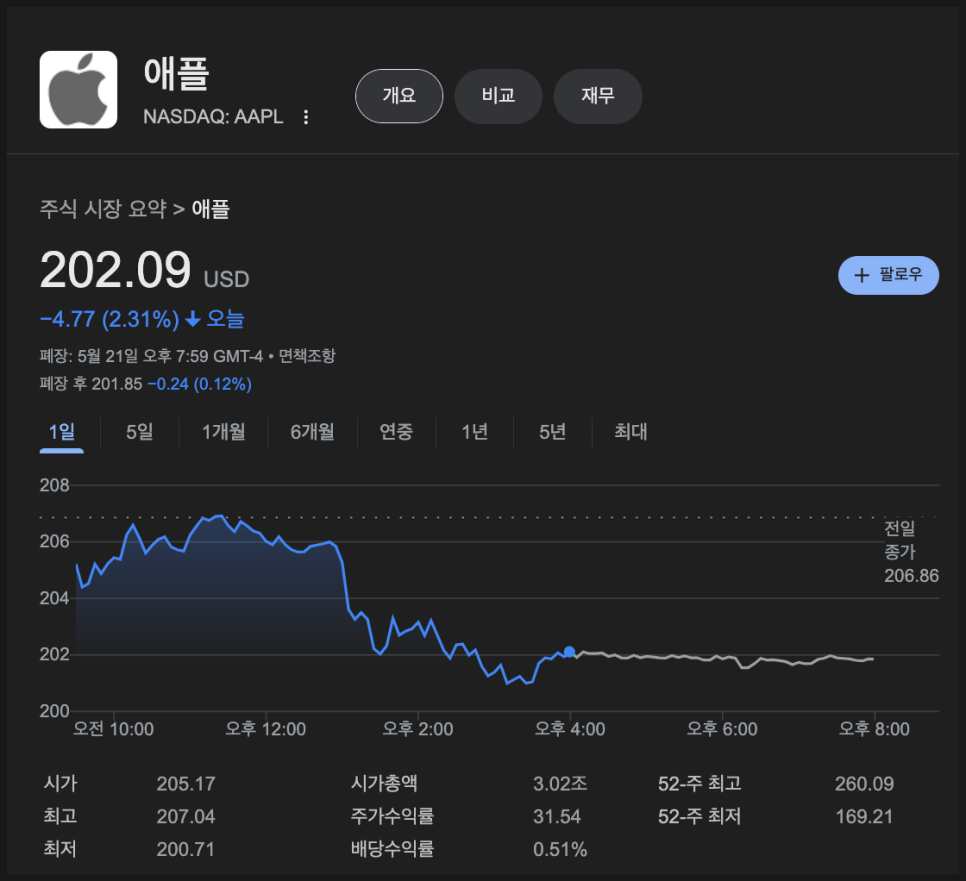The width and height of the screenshot is (966, 881).
Task: Click the 시가총액 value 3.02조
Action: tap(560, 784)
